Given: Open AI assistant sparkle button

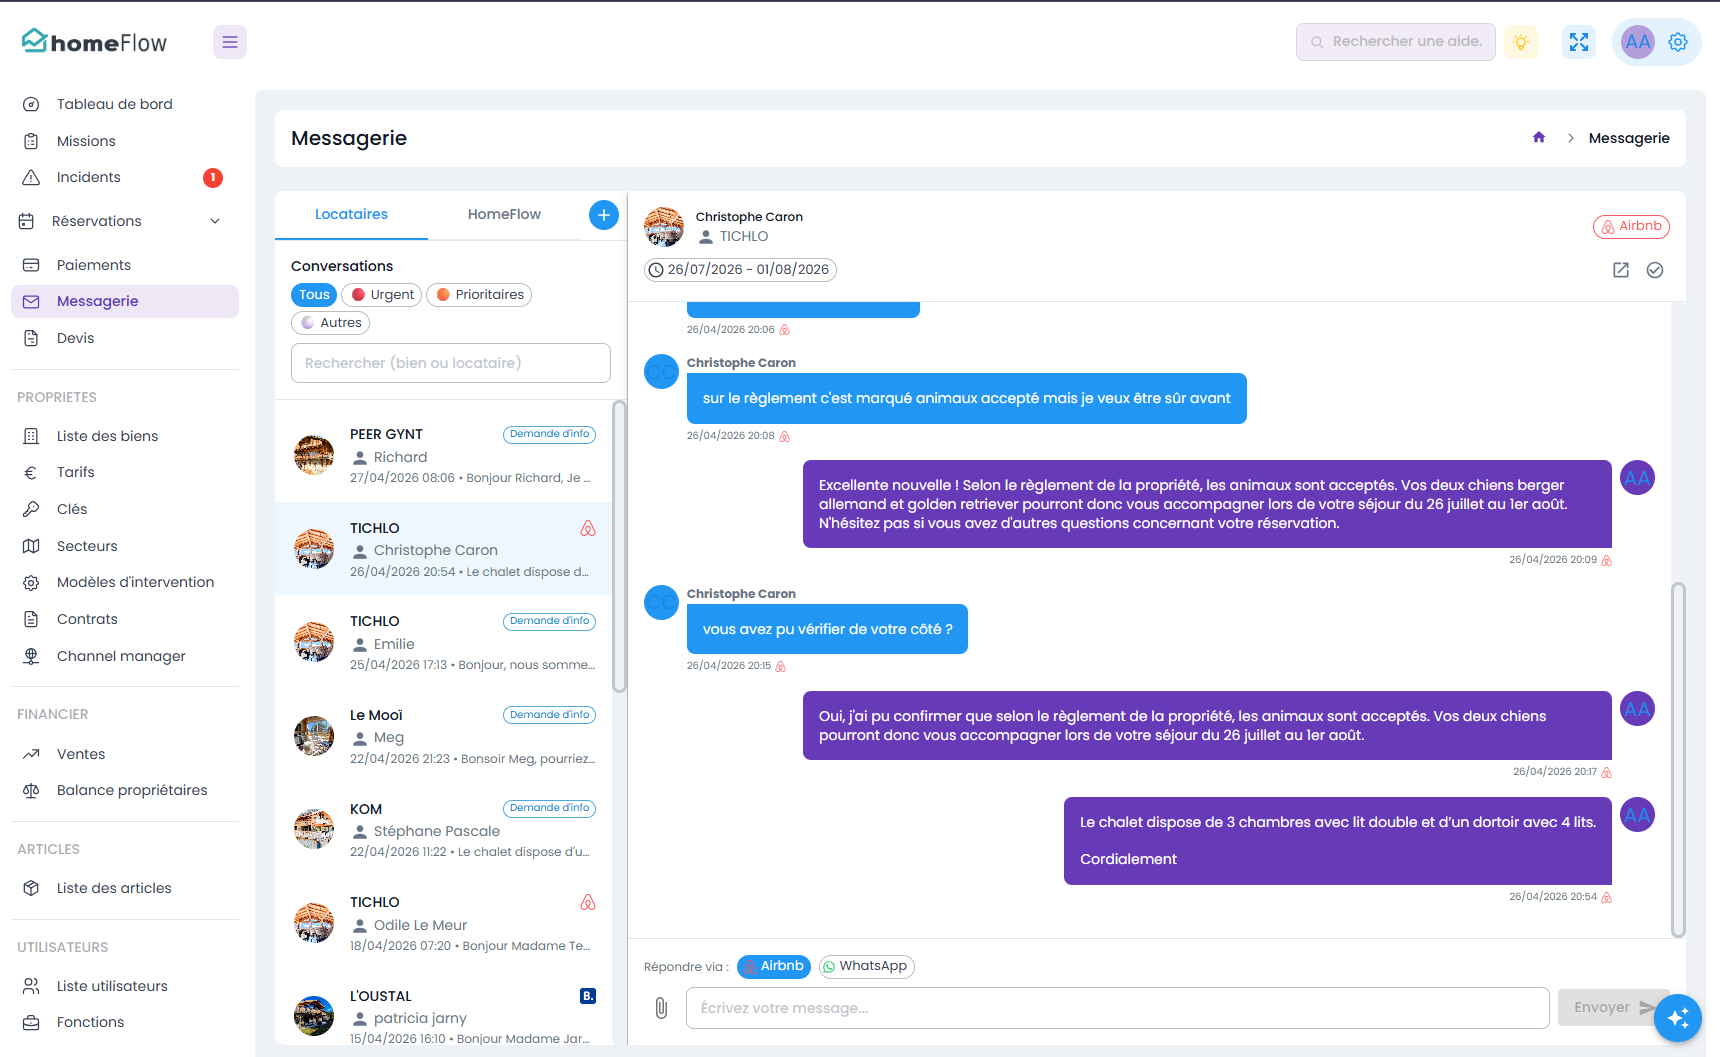Looking at the screenshot, I should coord(1678,1018).
